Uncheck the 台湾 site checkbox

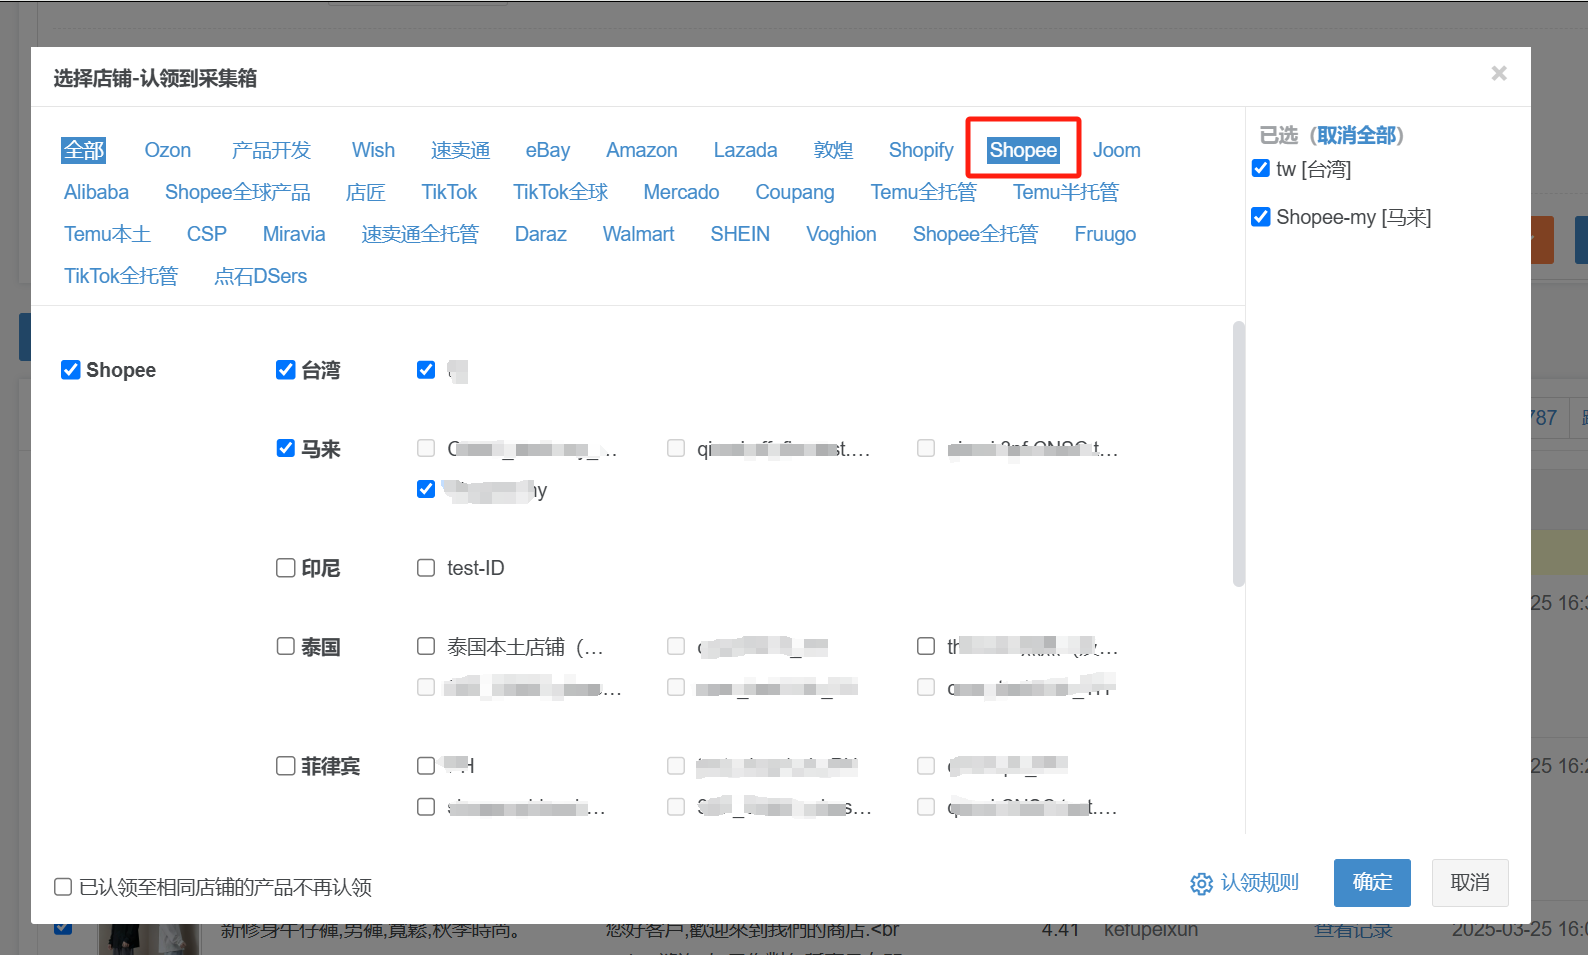(286, 370)
